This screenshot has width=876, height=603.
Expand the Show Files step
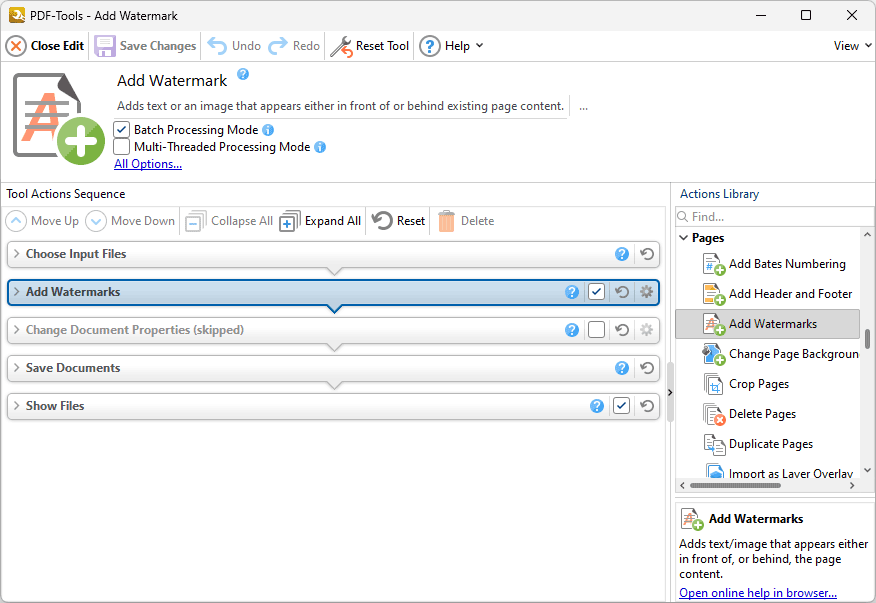coord(17,406)
